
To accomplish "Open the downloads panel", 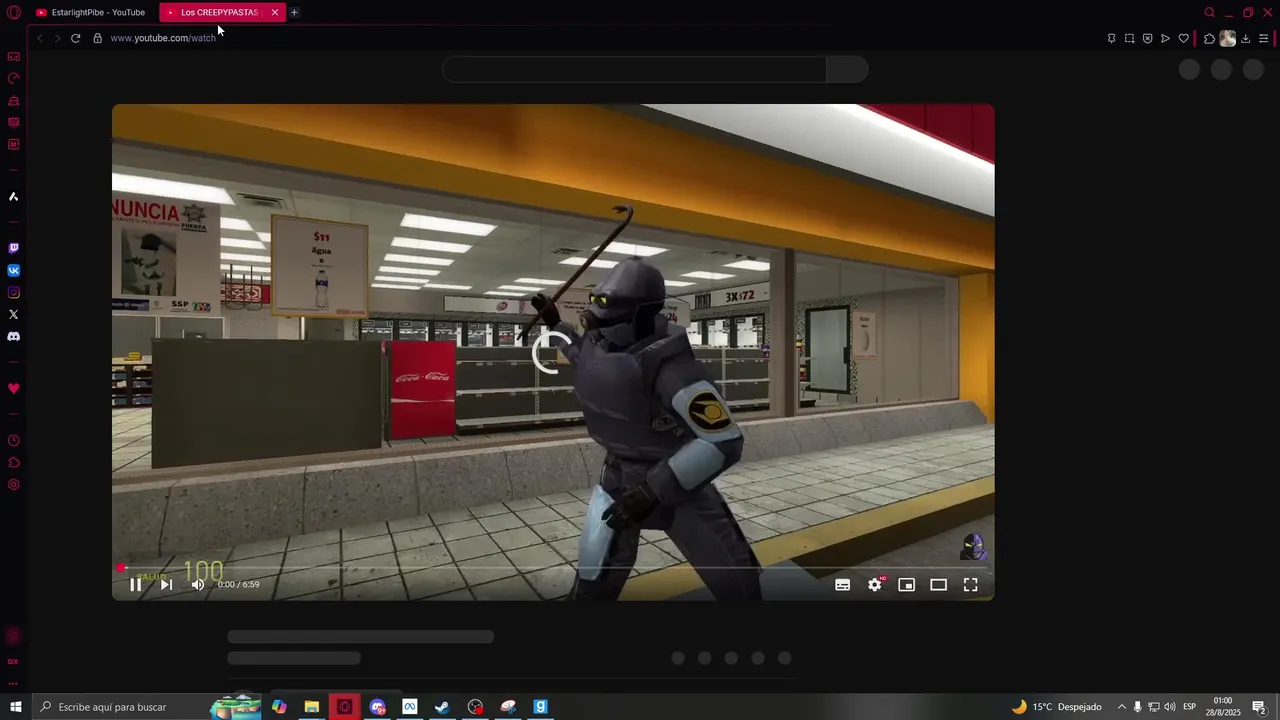I will point(1245,38).
